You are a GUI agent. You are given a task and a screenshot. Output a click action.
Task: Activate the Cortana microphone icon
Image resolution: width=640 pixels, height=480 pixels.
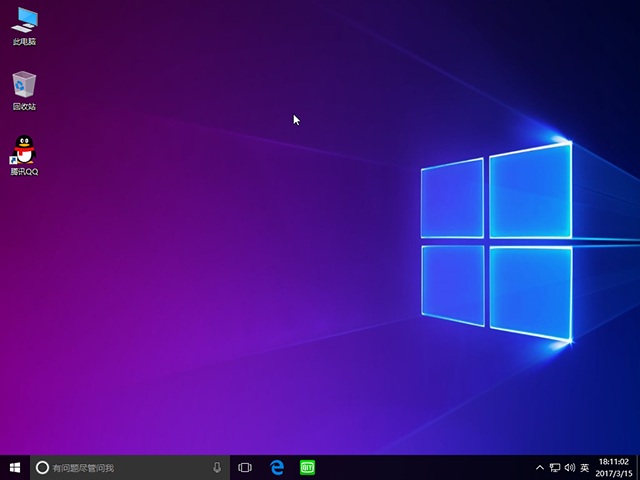[217, 467]
